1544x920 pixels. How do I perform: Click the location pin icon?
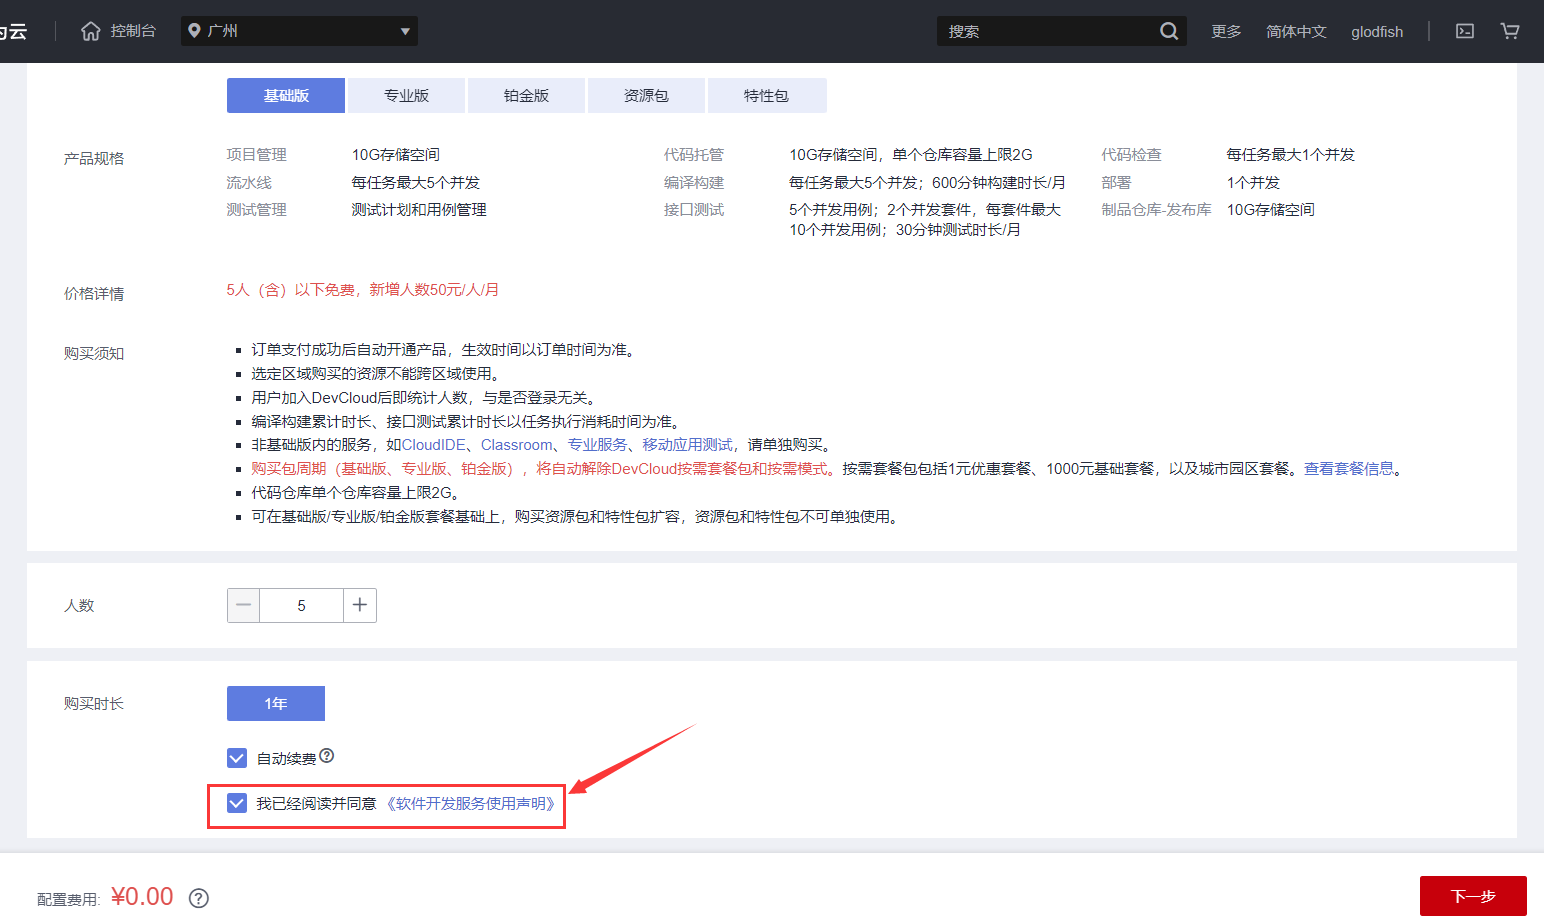194,31
